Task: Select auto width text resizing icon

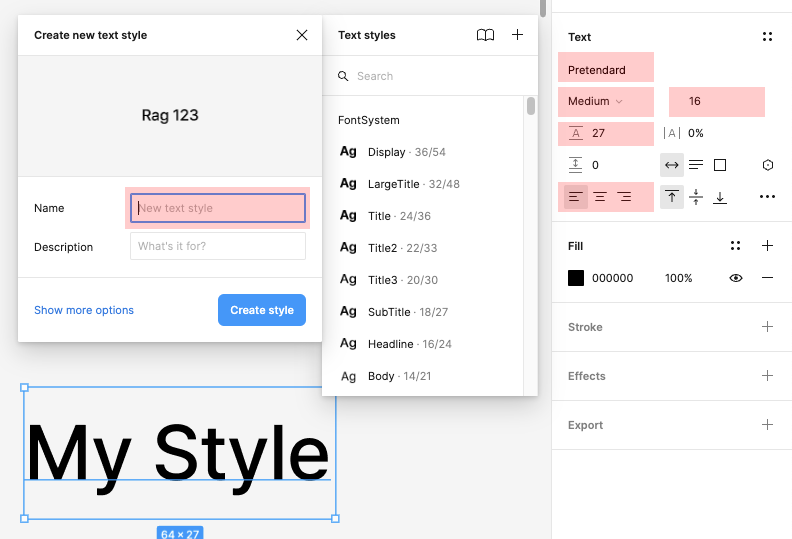Action: click(x=672, y=165)
